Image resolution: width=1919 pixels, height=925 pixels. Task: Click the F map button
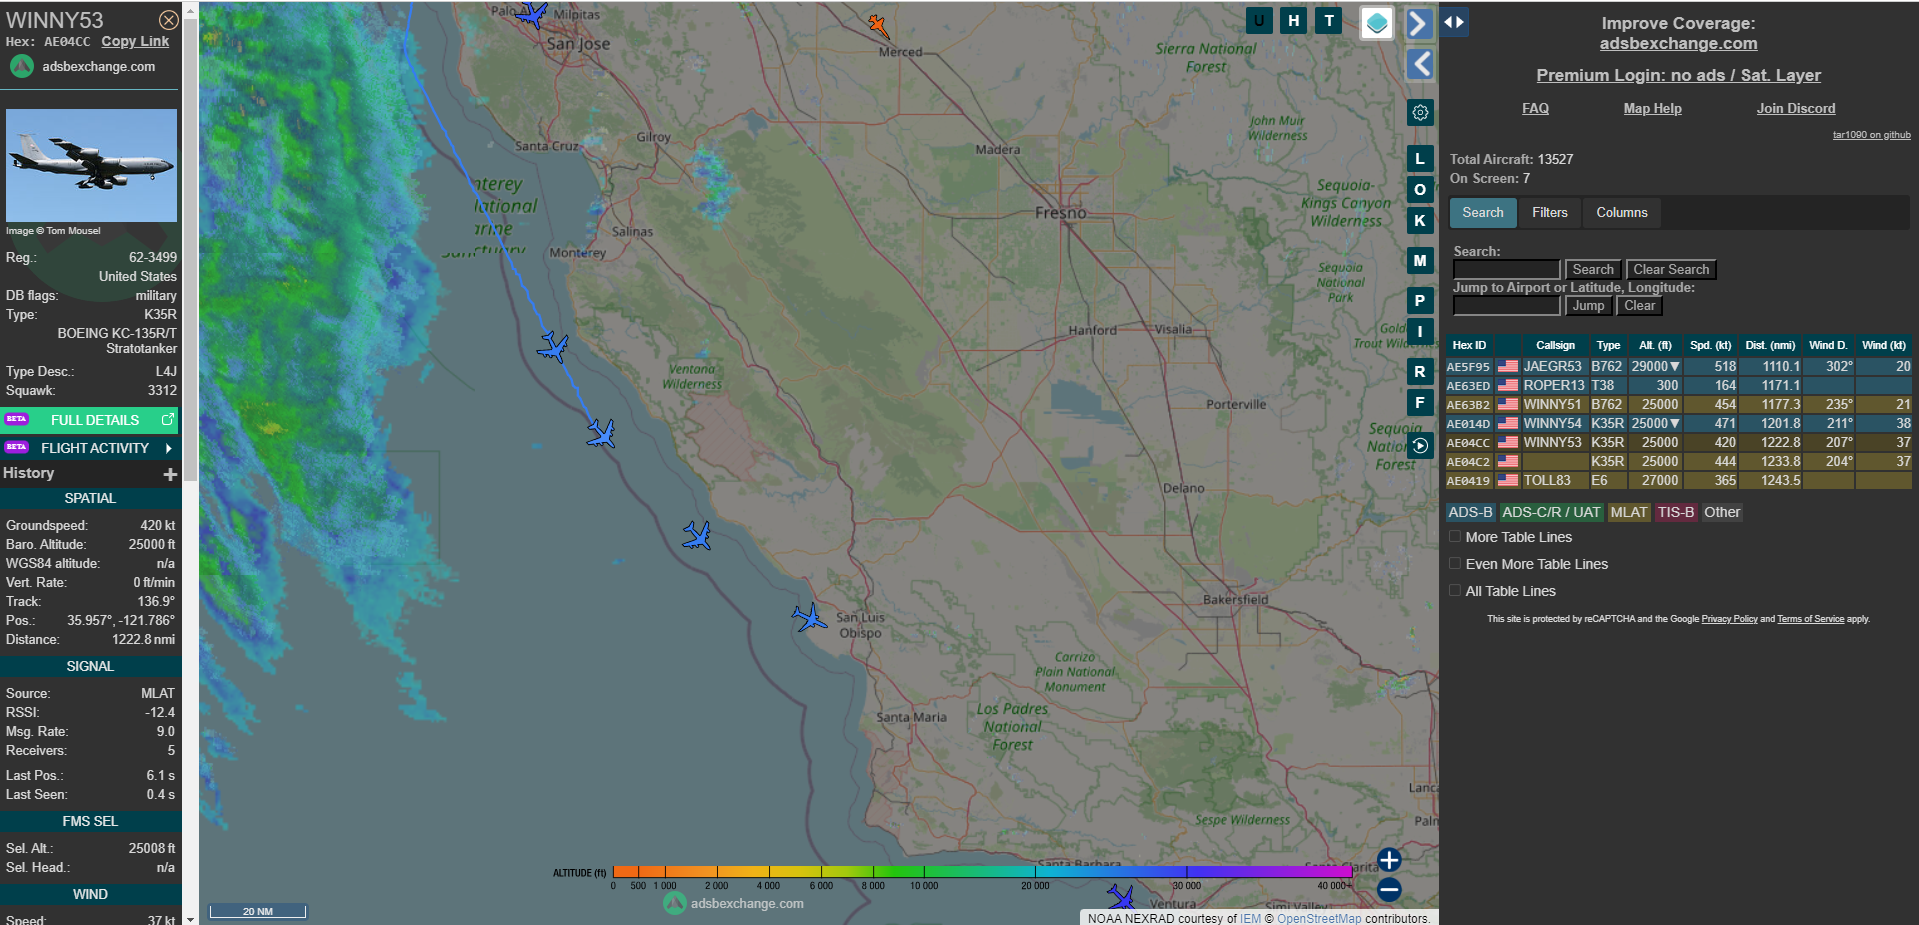pos(1420,403)
